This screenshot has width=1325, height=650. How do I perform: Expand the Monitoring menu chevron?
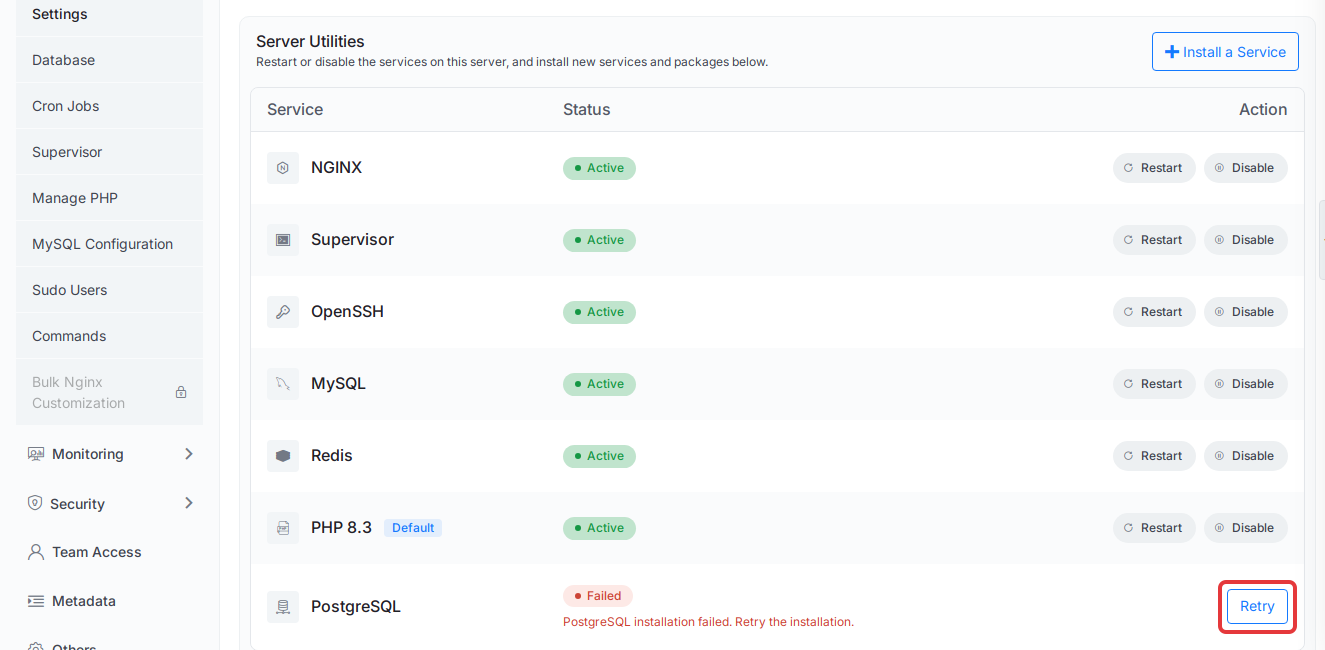189,454
